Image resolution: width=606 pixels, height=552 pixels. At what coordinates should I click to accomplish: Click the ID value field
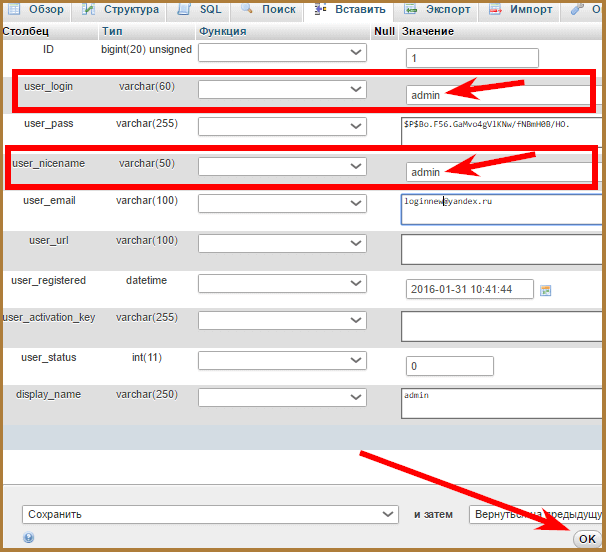pyautogui.click(x=472, y=58)
